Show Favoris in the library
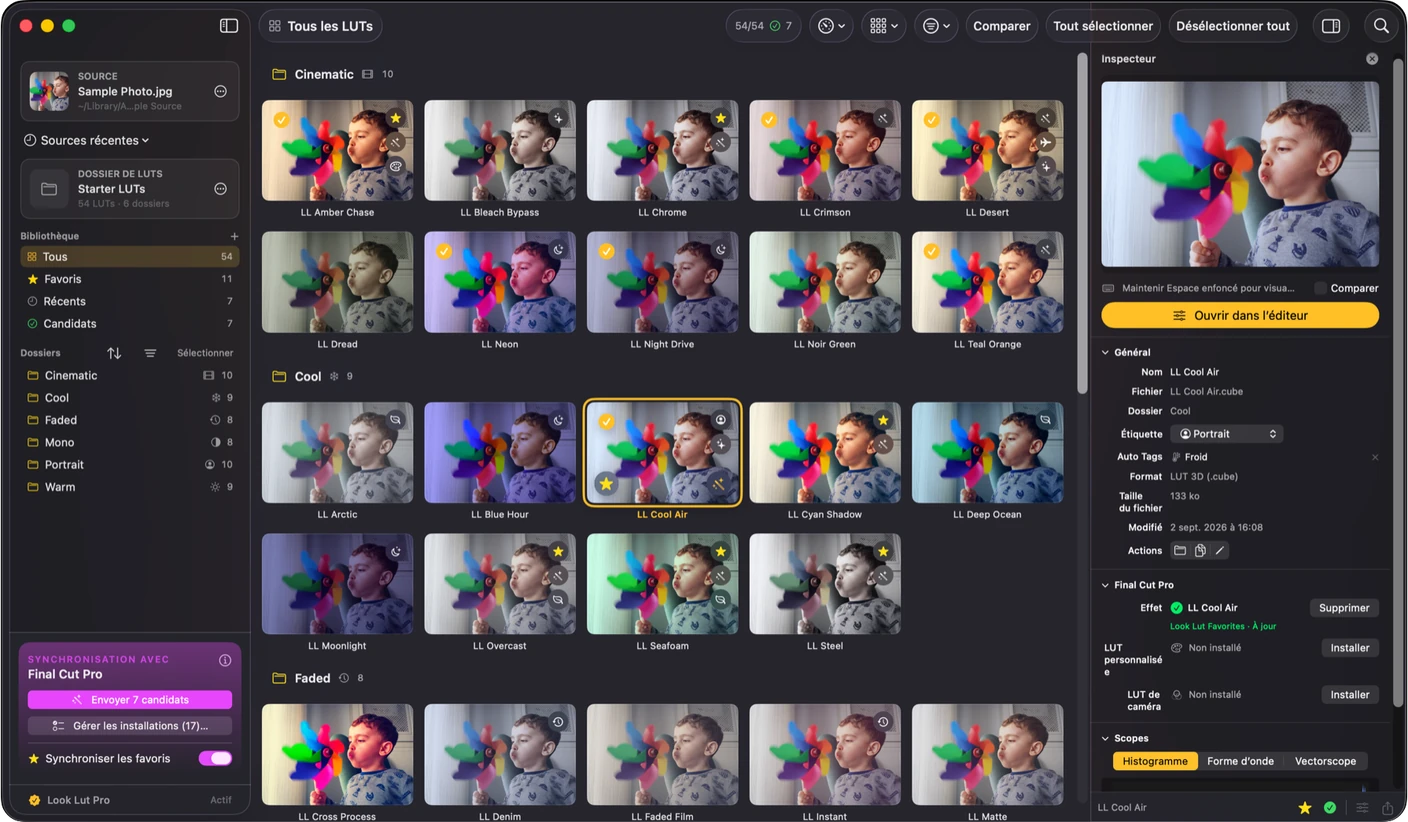1408x822 pixels. coord(130,279)
